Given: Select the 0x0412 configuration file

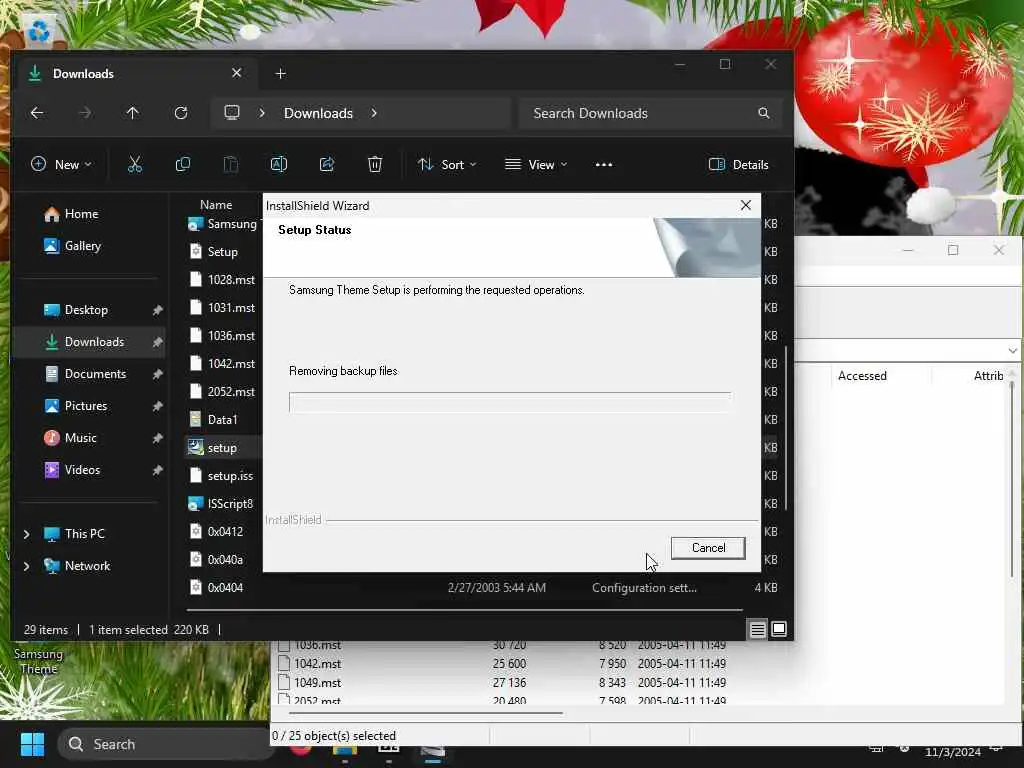Looking at the screenshot, I should 216,532.
